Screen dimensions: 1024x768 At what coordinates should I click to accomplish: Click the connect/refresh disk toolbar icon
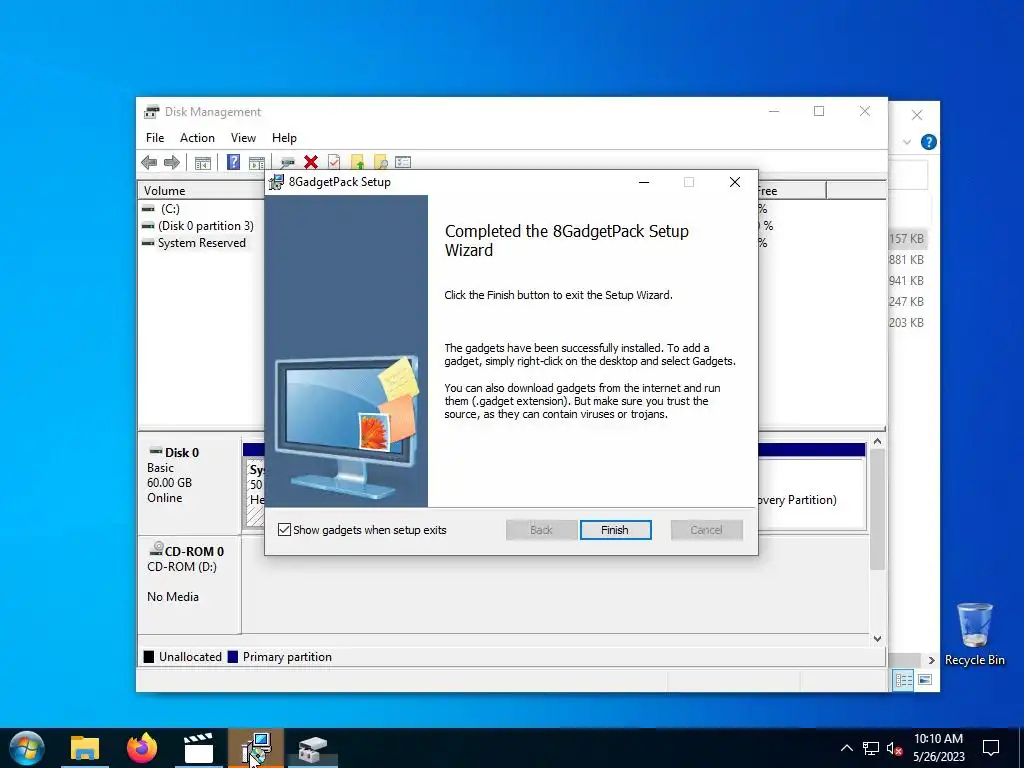(287, 163)
